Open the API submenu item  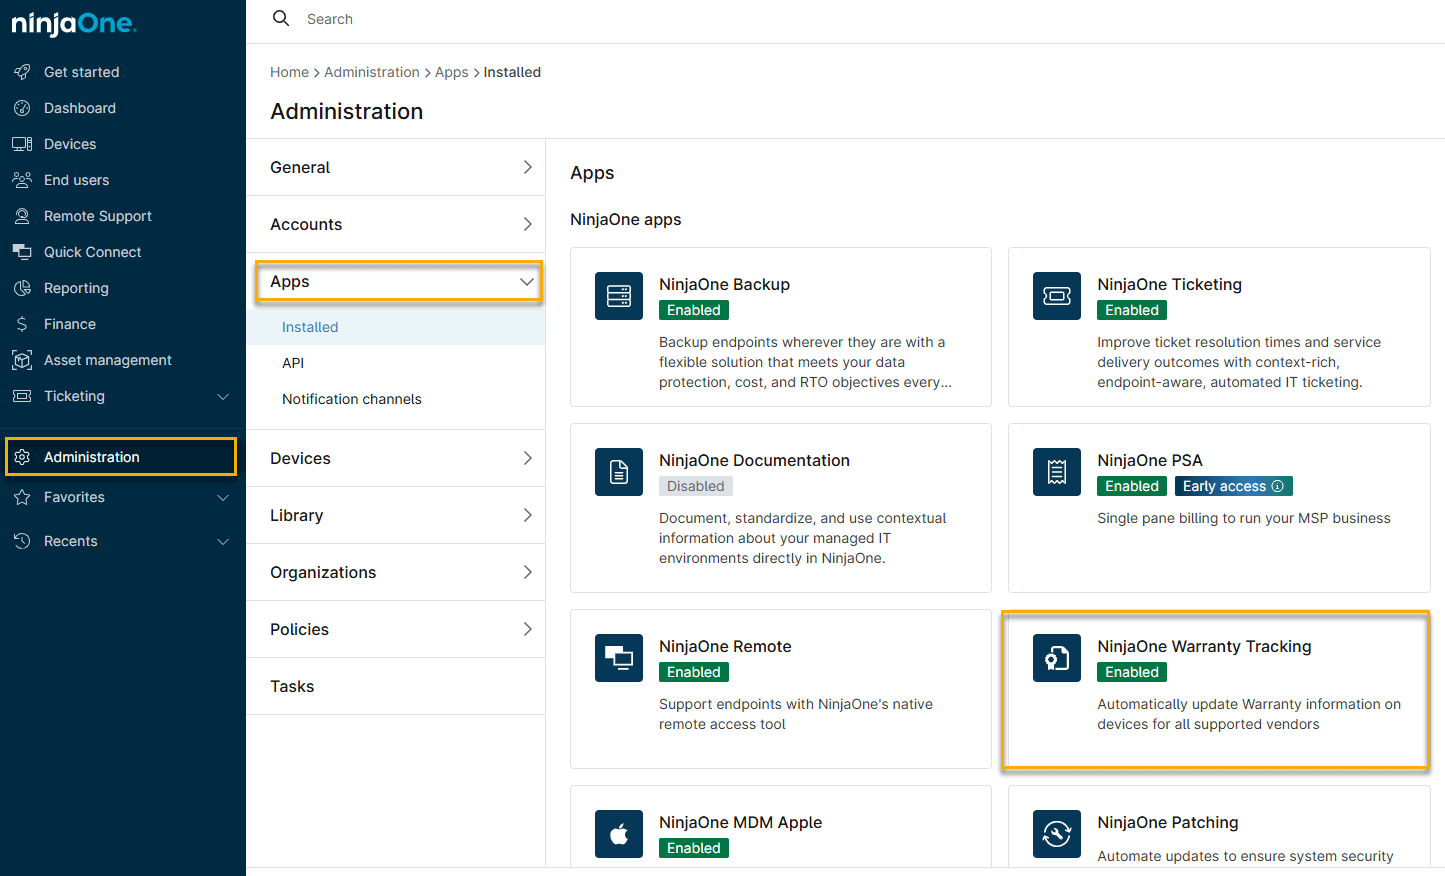293,363
